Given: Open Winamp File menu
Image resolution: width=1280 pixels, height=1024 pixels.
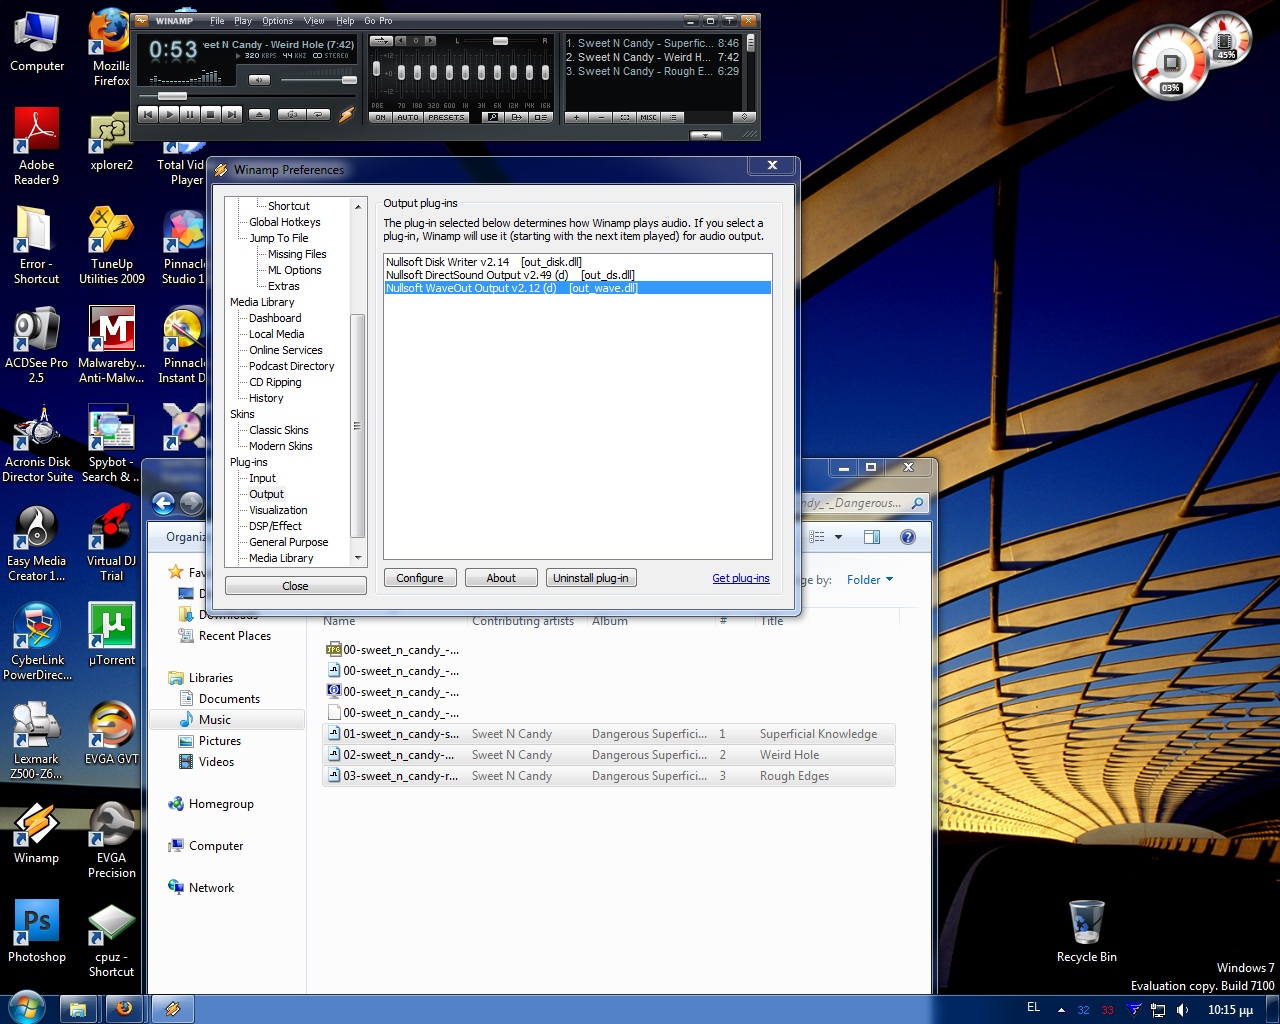Looking at the screenshot, I should click(x=217, y=21).
